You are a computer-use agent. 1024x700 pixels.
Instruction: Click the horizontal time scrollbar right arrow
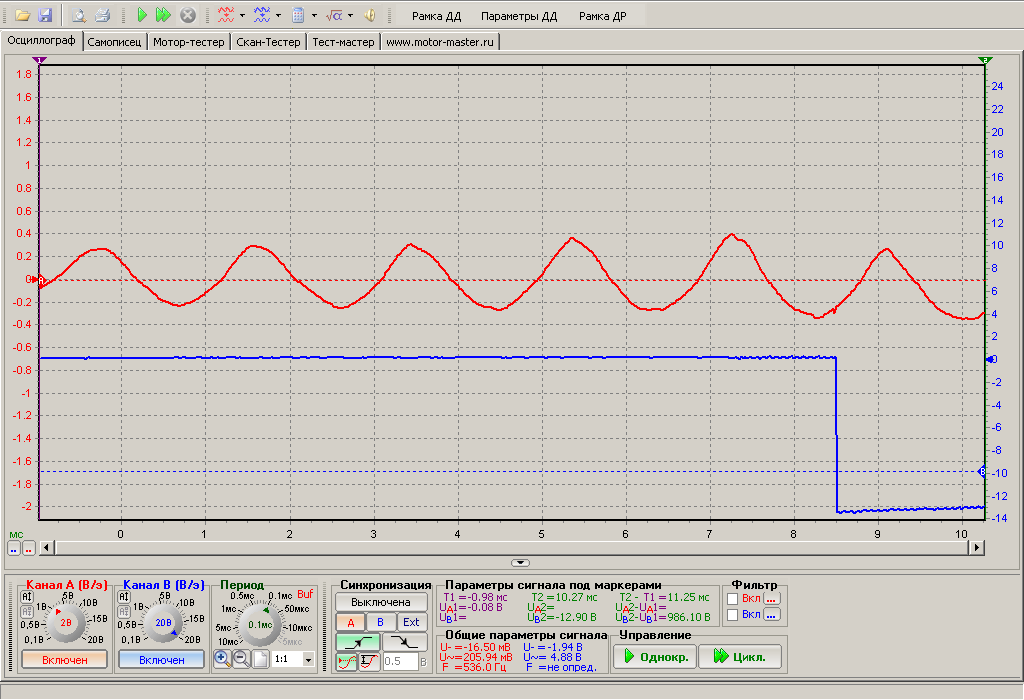976,547
